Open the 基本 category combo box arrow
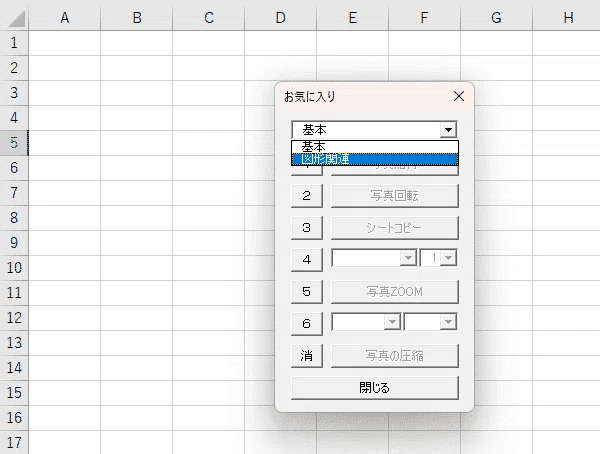Screen dimensions: 600x454 pos(448,130)
